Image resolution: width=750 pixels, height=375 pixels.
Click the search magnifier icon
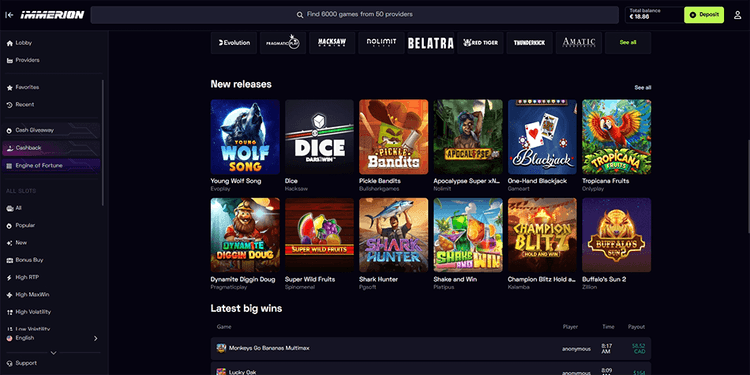(300, 15)
